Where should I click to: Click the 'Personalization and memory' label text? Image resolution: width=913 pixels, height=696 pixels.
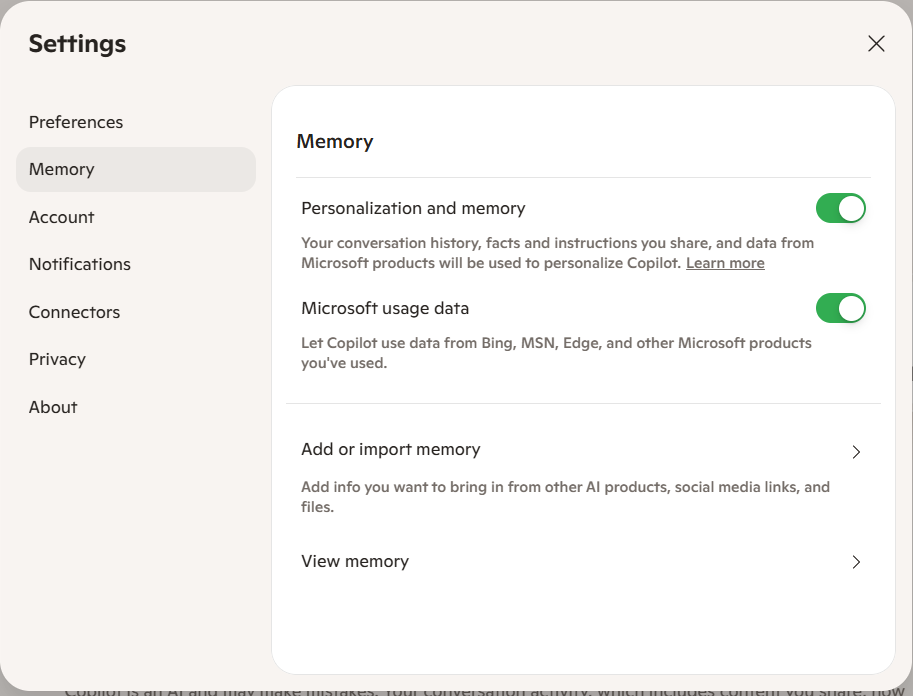coord(413,209)
